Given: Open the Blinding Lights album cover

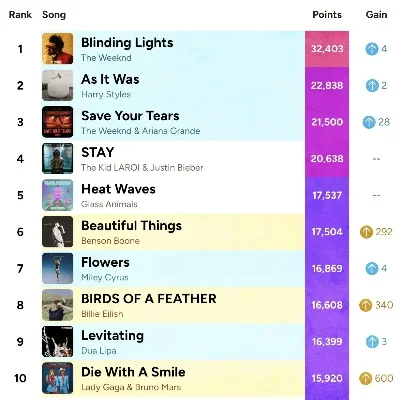Looking at the screenshot, I should point(57,49).
